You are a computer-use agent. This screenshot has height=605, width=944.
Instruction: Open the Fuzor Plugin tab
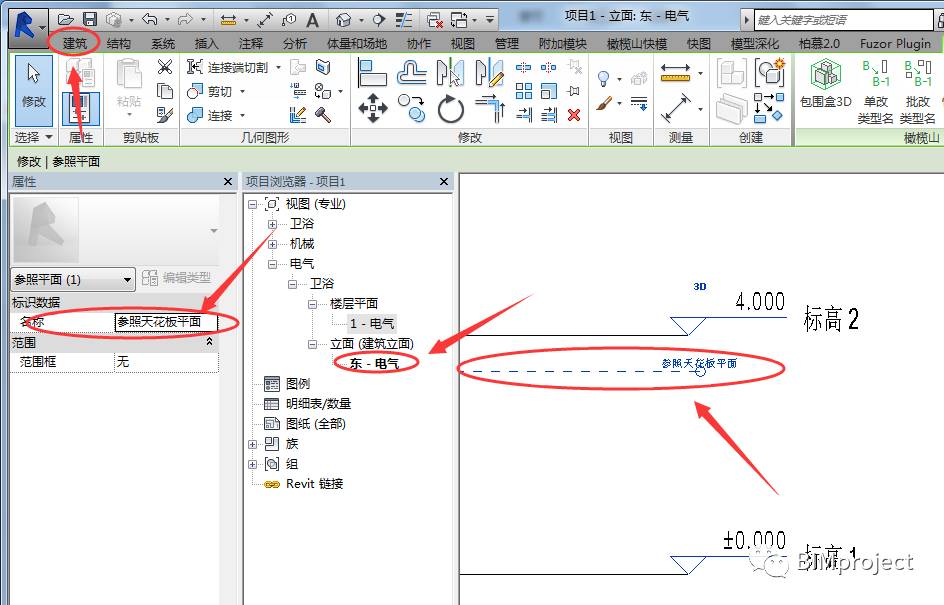895,43
